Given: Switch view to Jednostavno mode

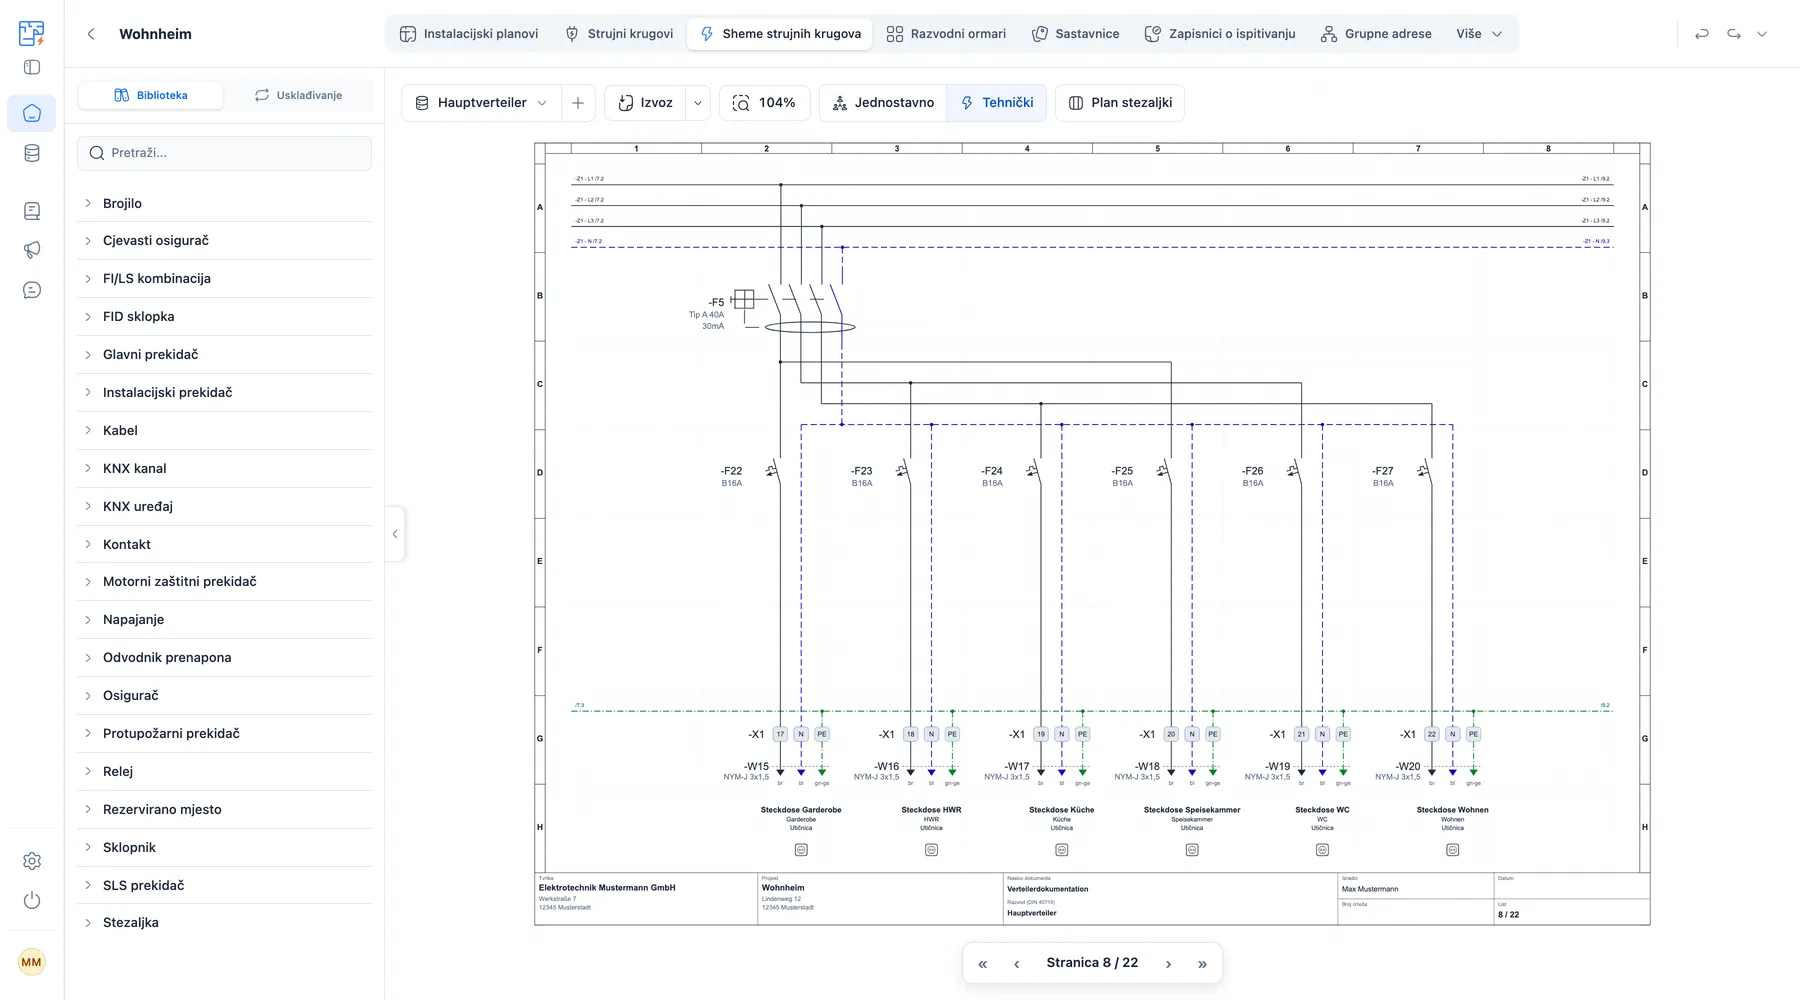Looking at the screenshot, I should click(883, 103).
